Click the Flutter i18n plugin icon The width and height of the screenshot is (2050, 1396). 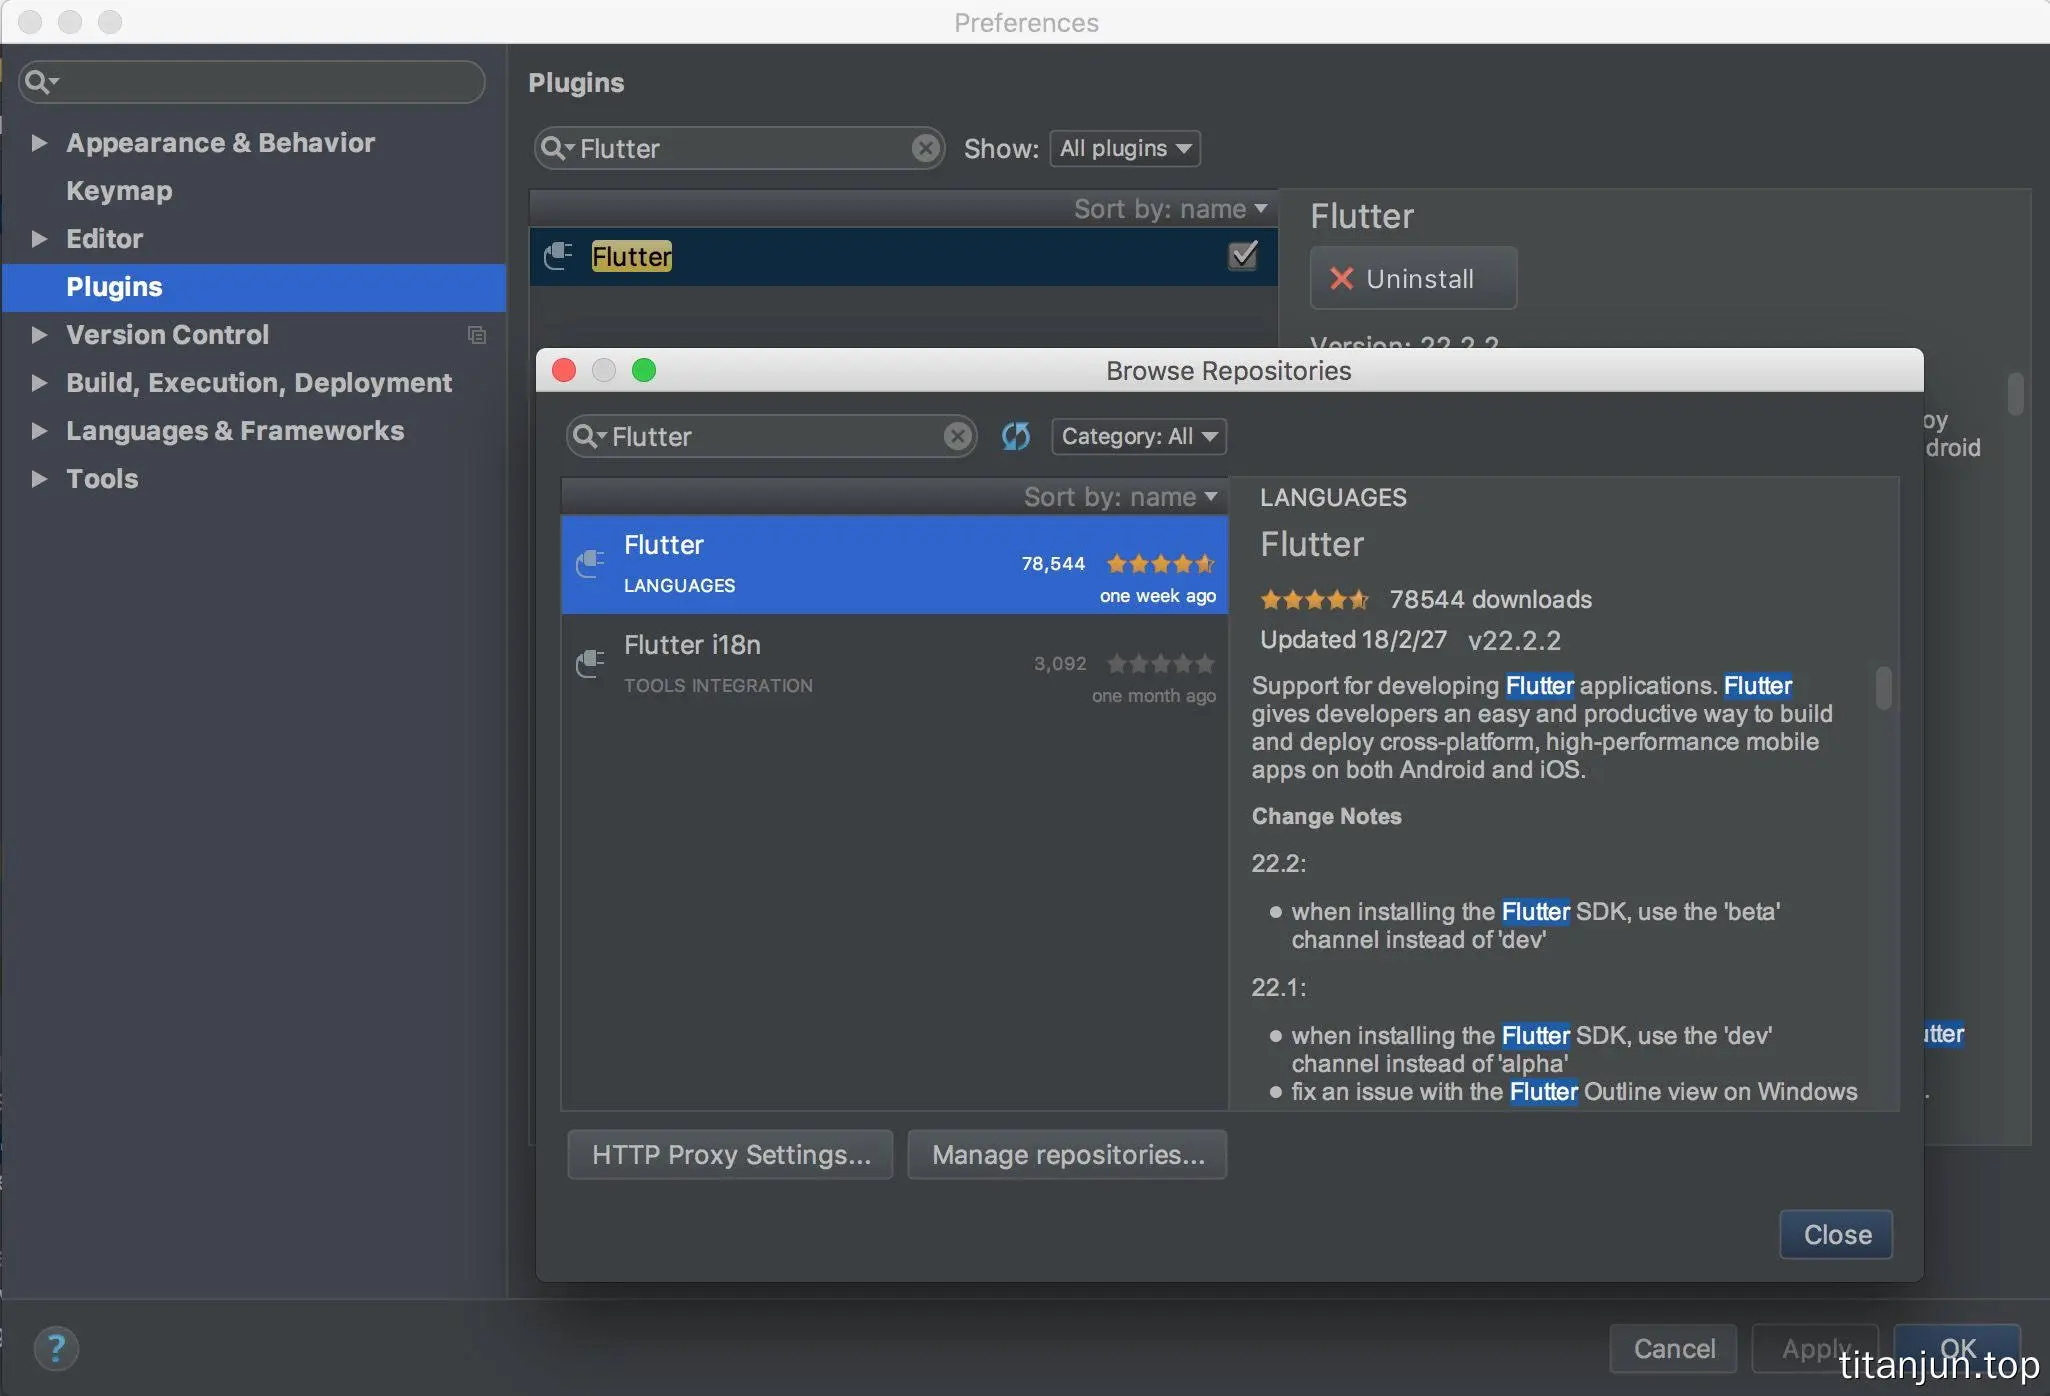tap(590, 663)
